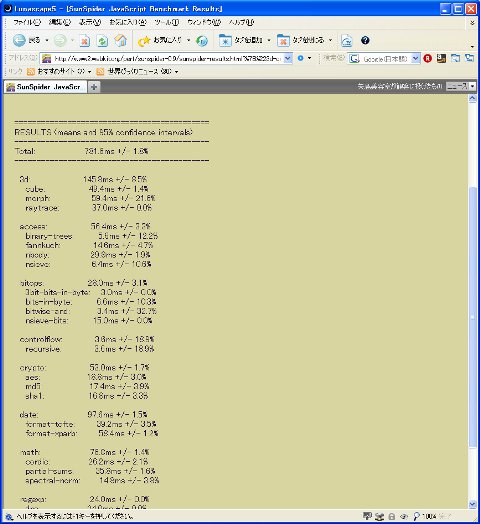
Task: Open the Google search engine dropdown
Action: [x=415, y=58]
